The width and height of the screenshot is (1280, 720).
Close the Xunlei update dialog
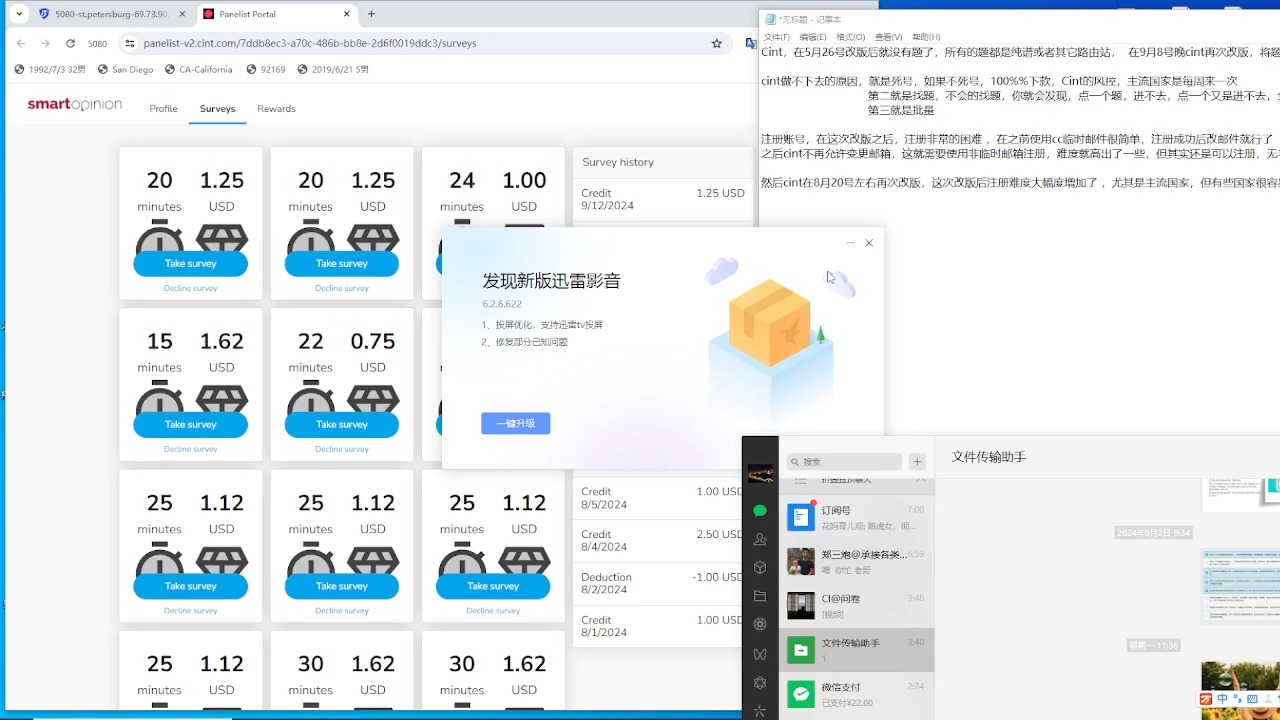click(x=869, y=243)
